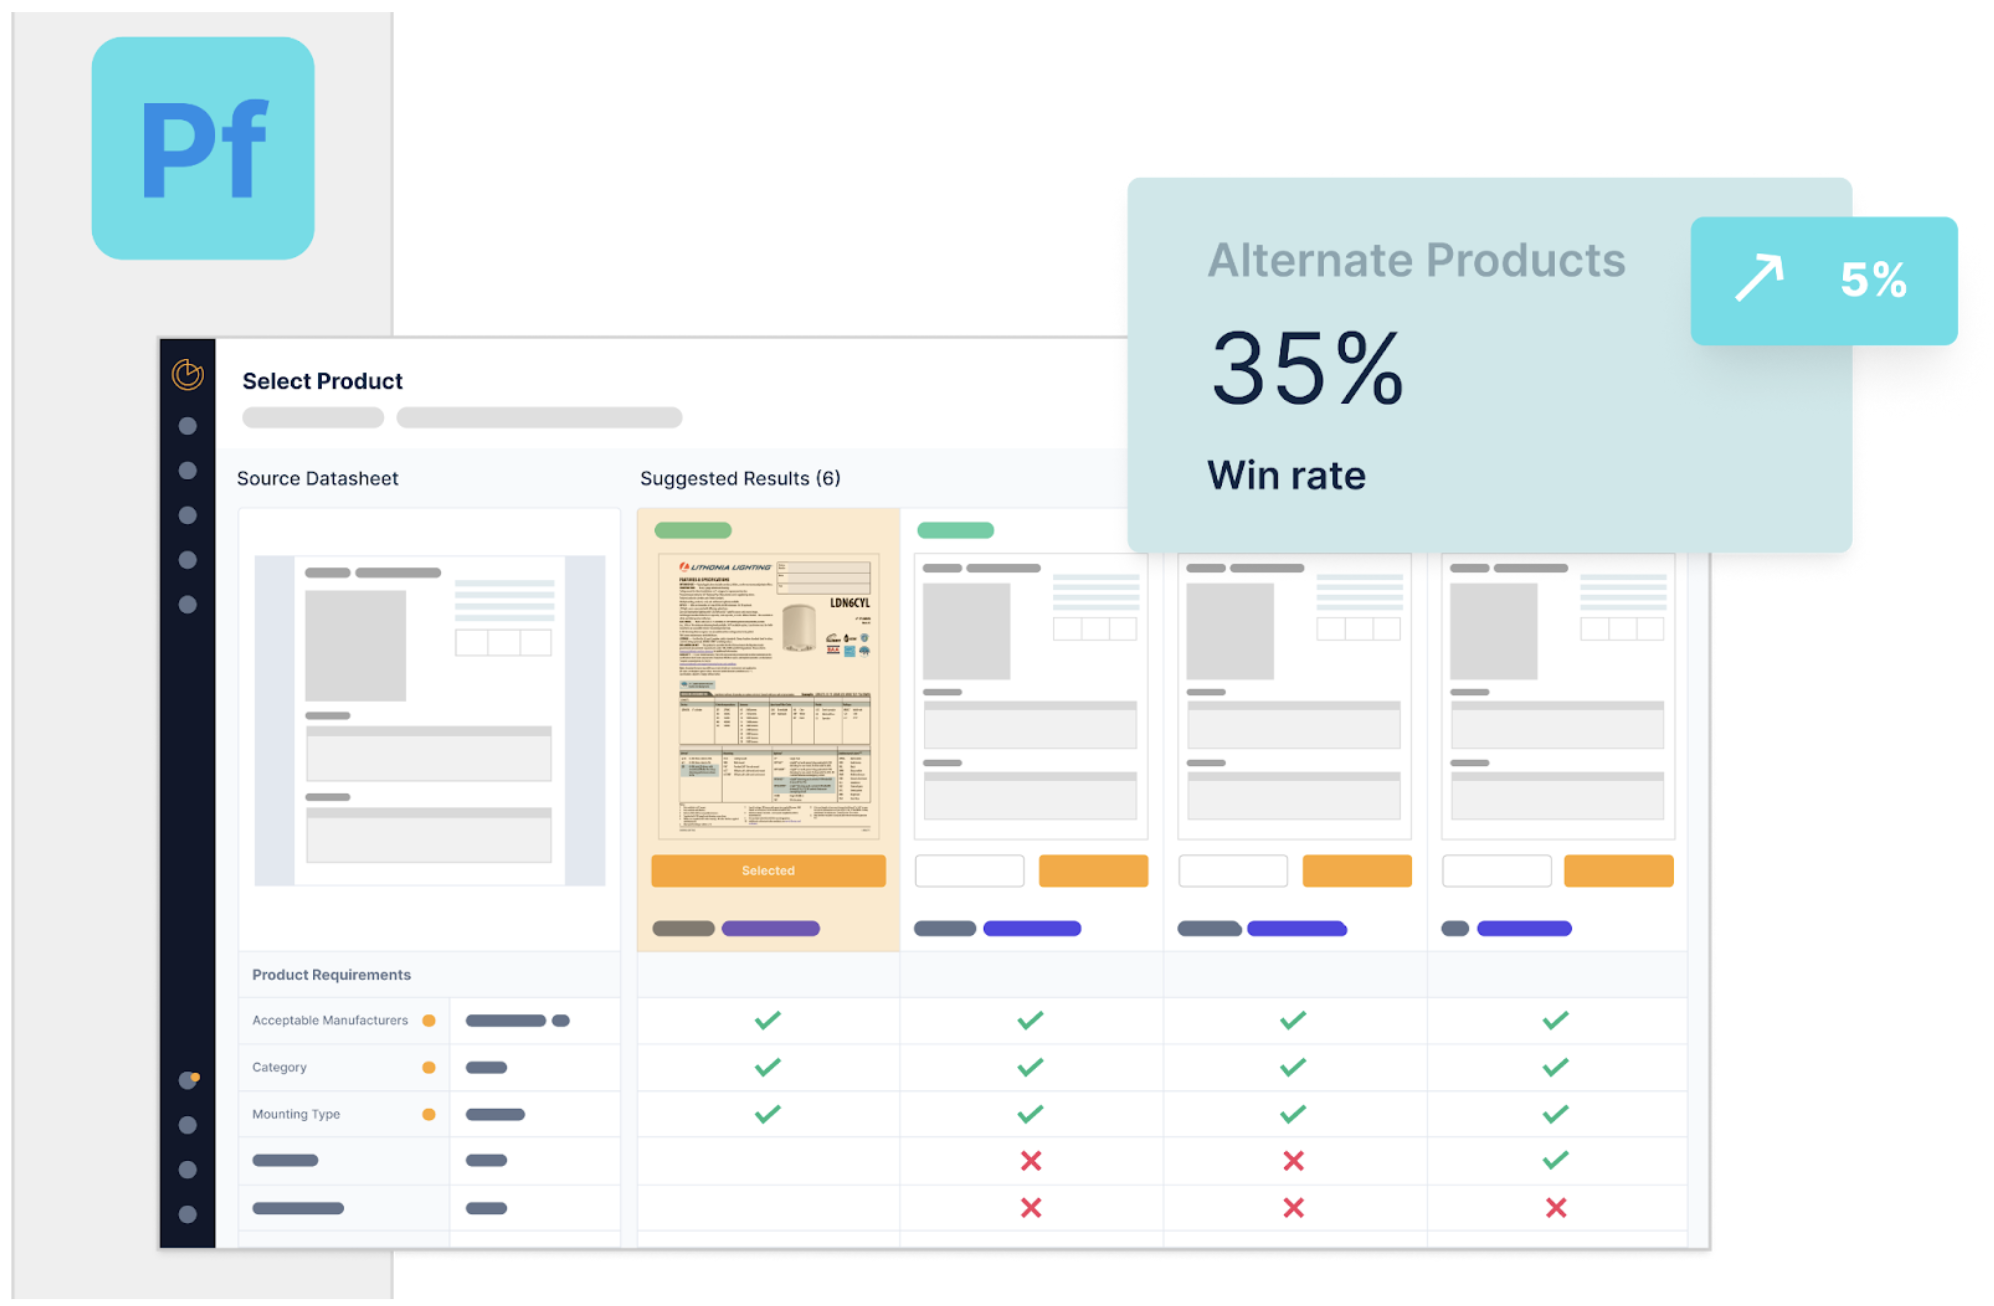The image size is (1994, 1306).
Task: Open the Lithonia Lighting LDN6CYL datasheet thumbnail
Action: pos(768,695)
